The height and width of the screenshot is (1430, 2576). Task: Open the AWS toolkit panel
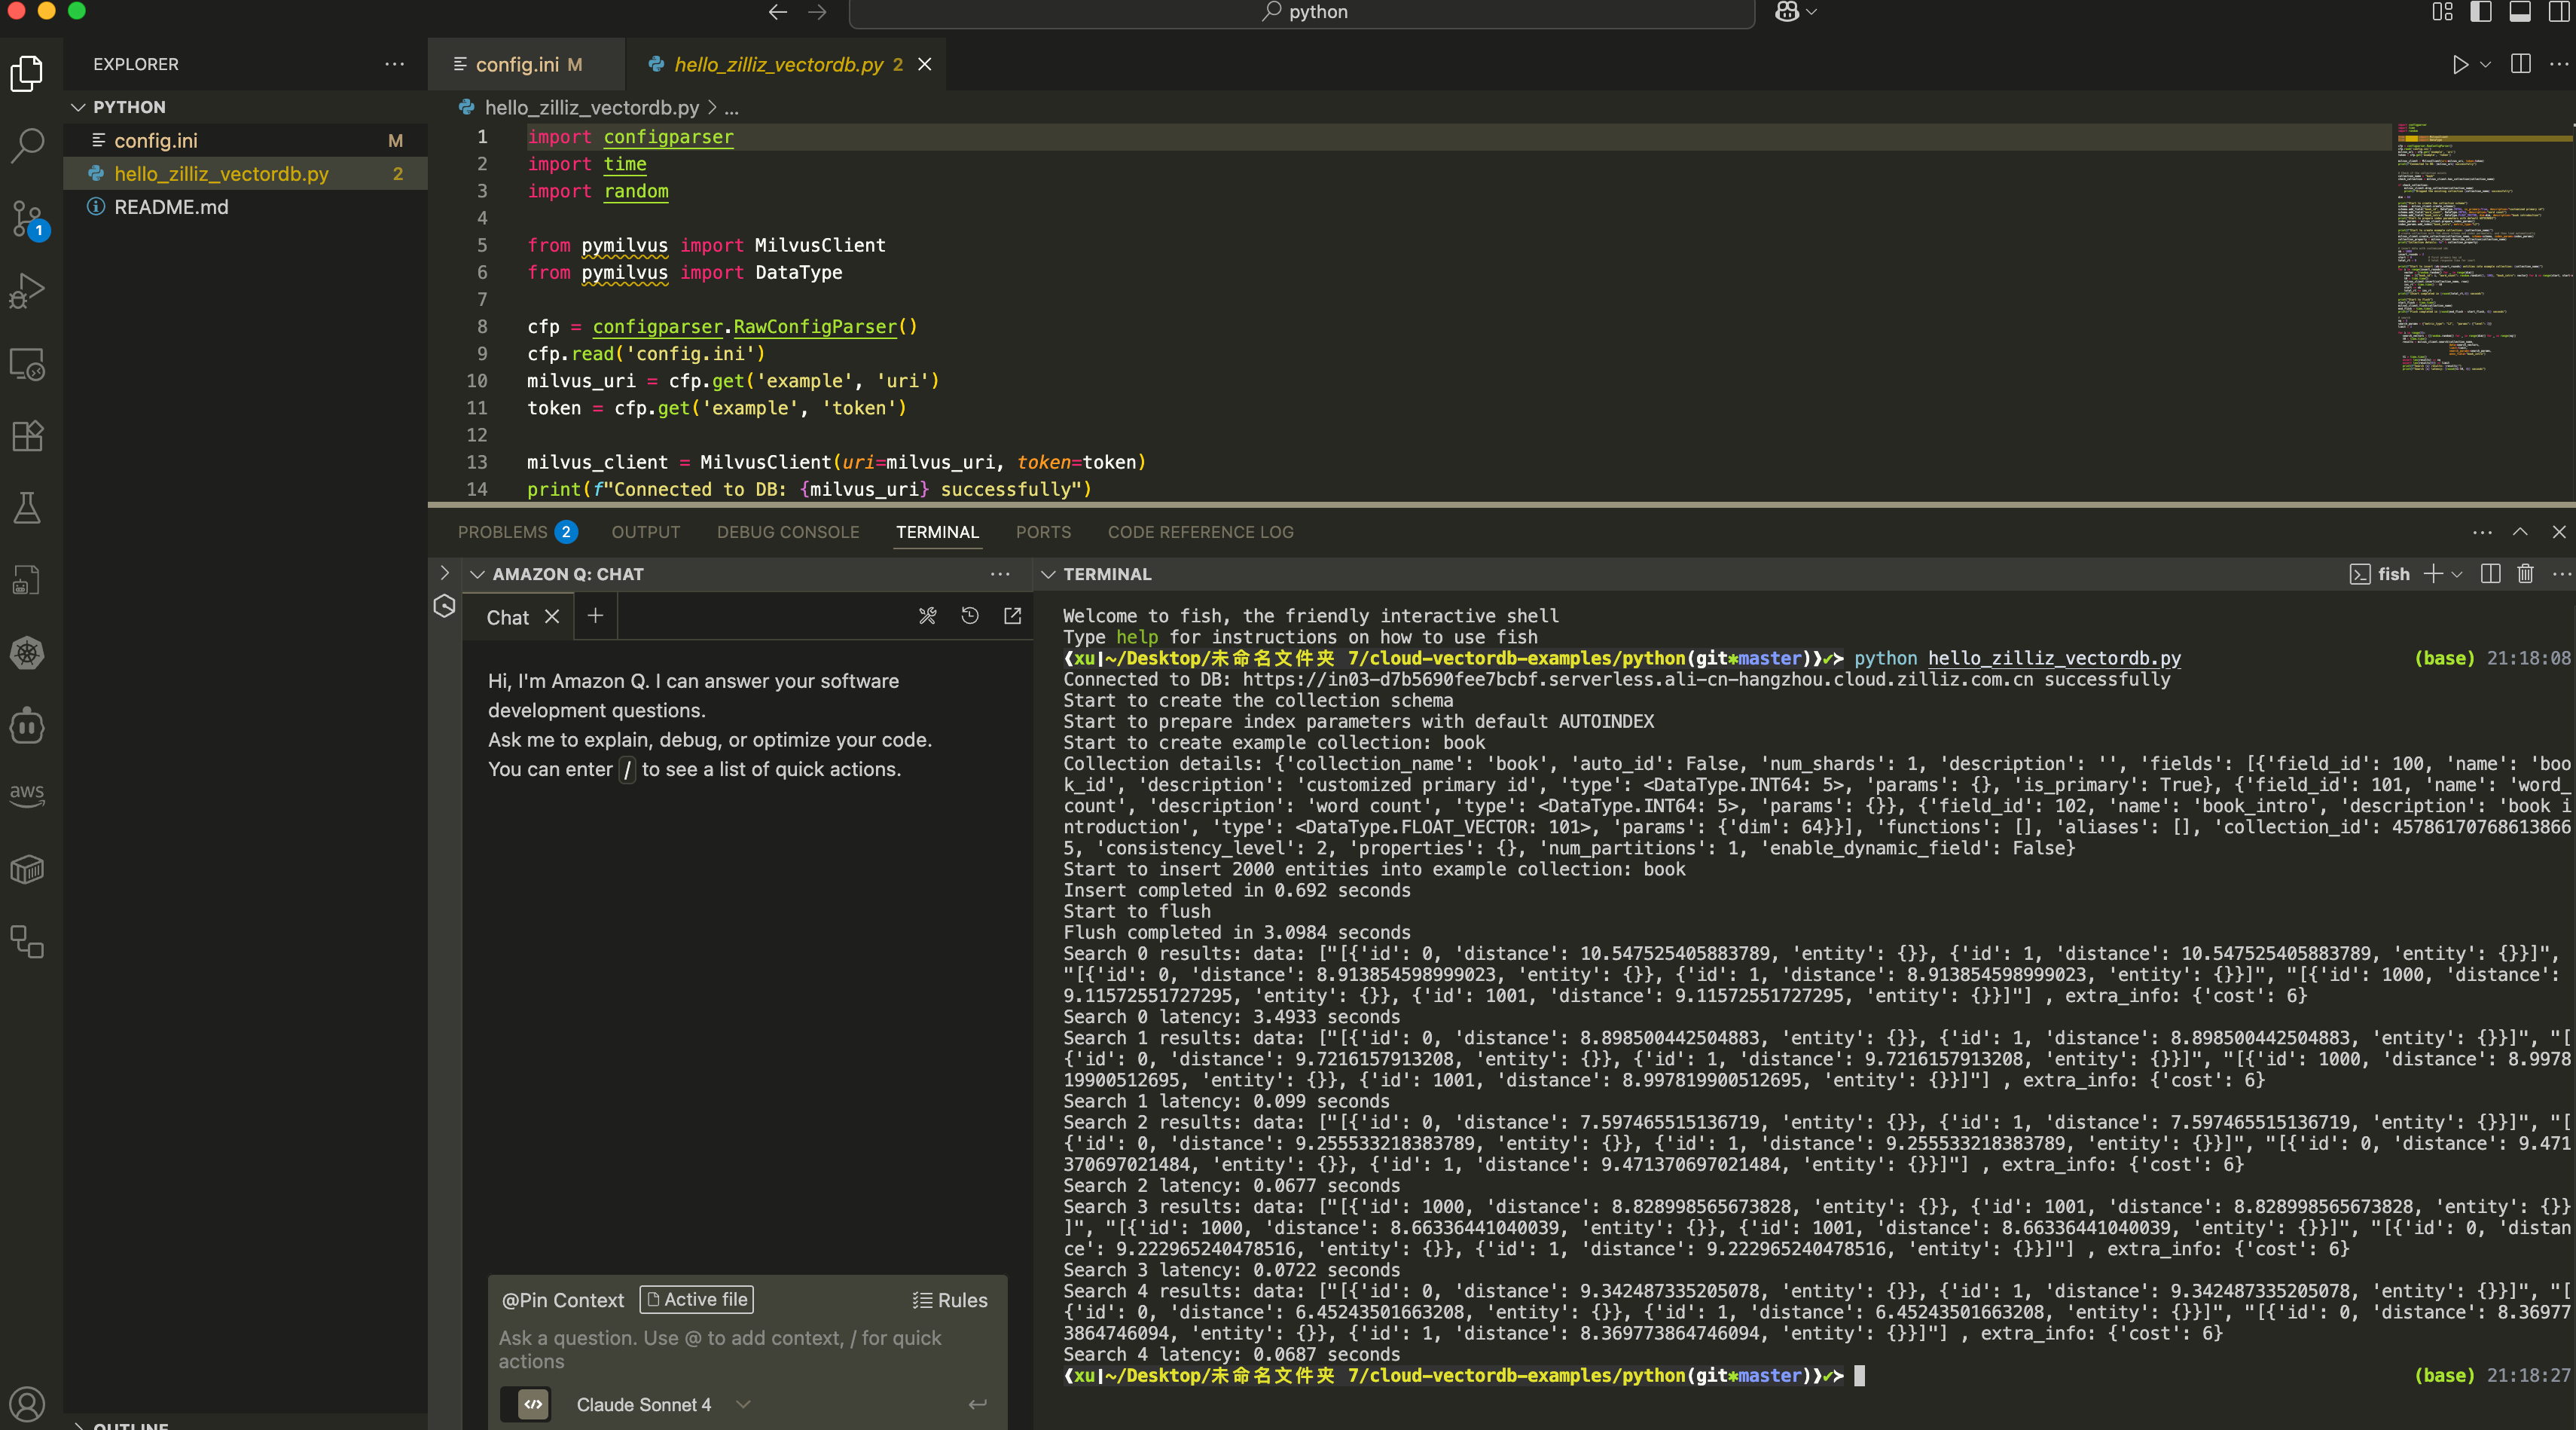27,795
